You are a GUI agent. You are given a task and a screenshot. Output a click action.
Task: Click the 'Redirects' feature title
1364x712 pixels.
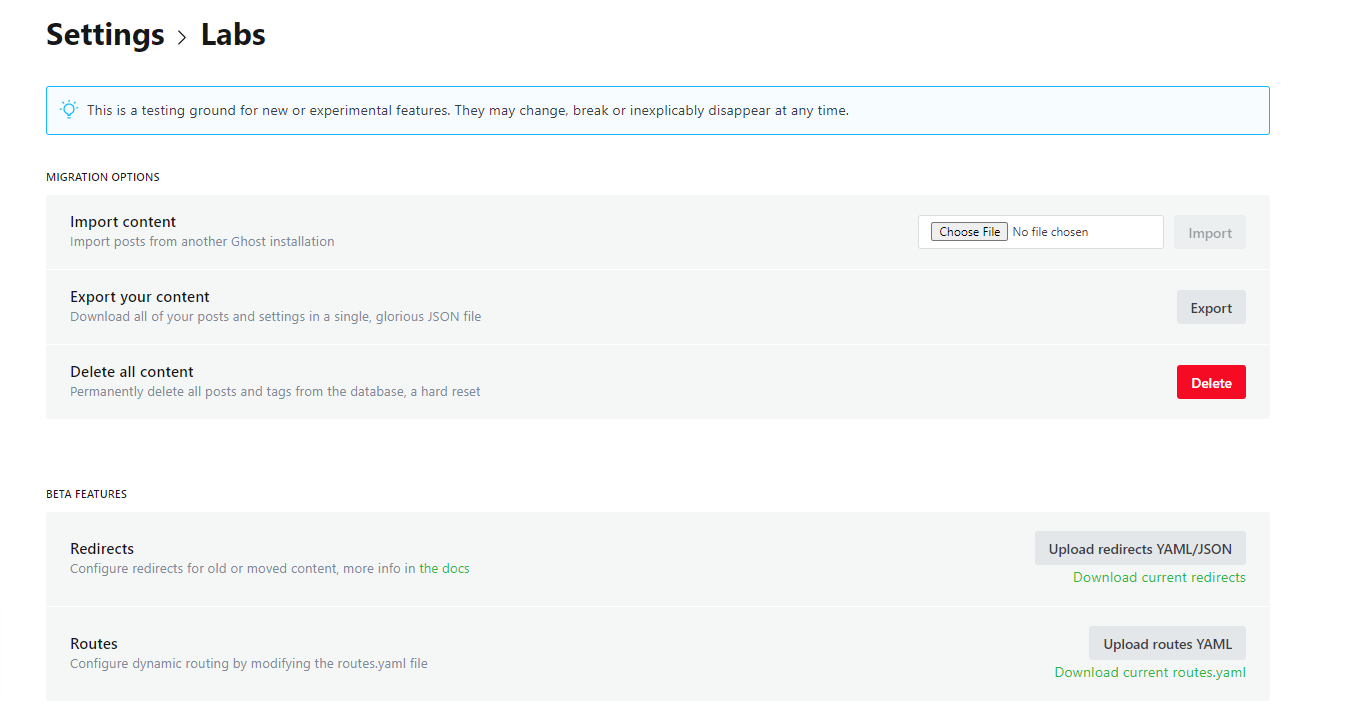(x=102, y=549)
